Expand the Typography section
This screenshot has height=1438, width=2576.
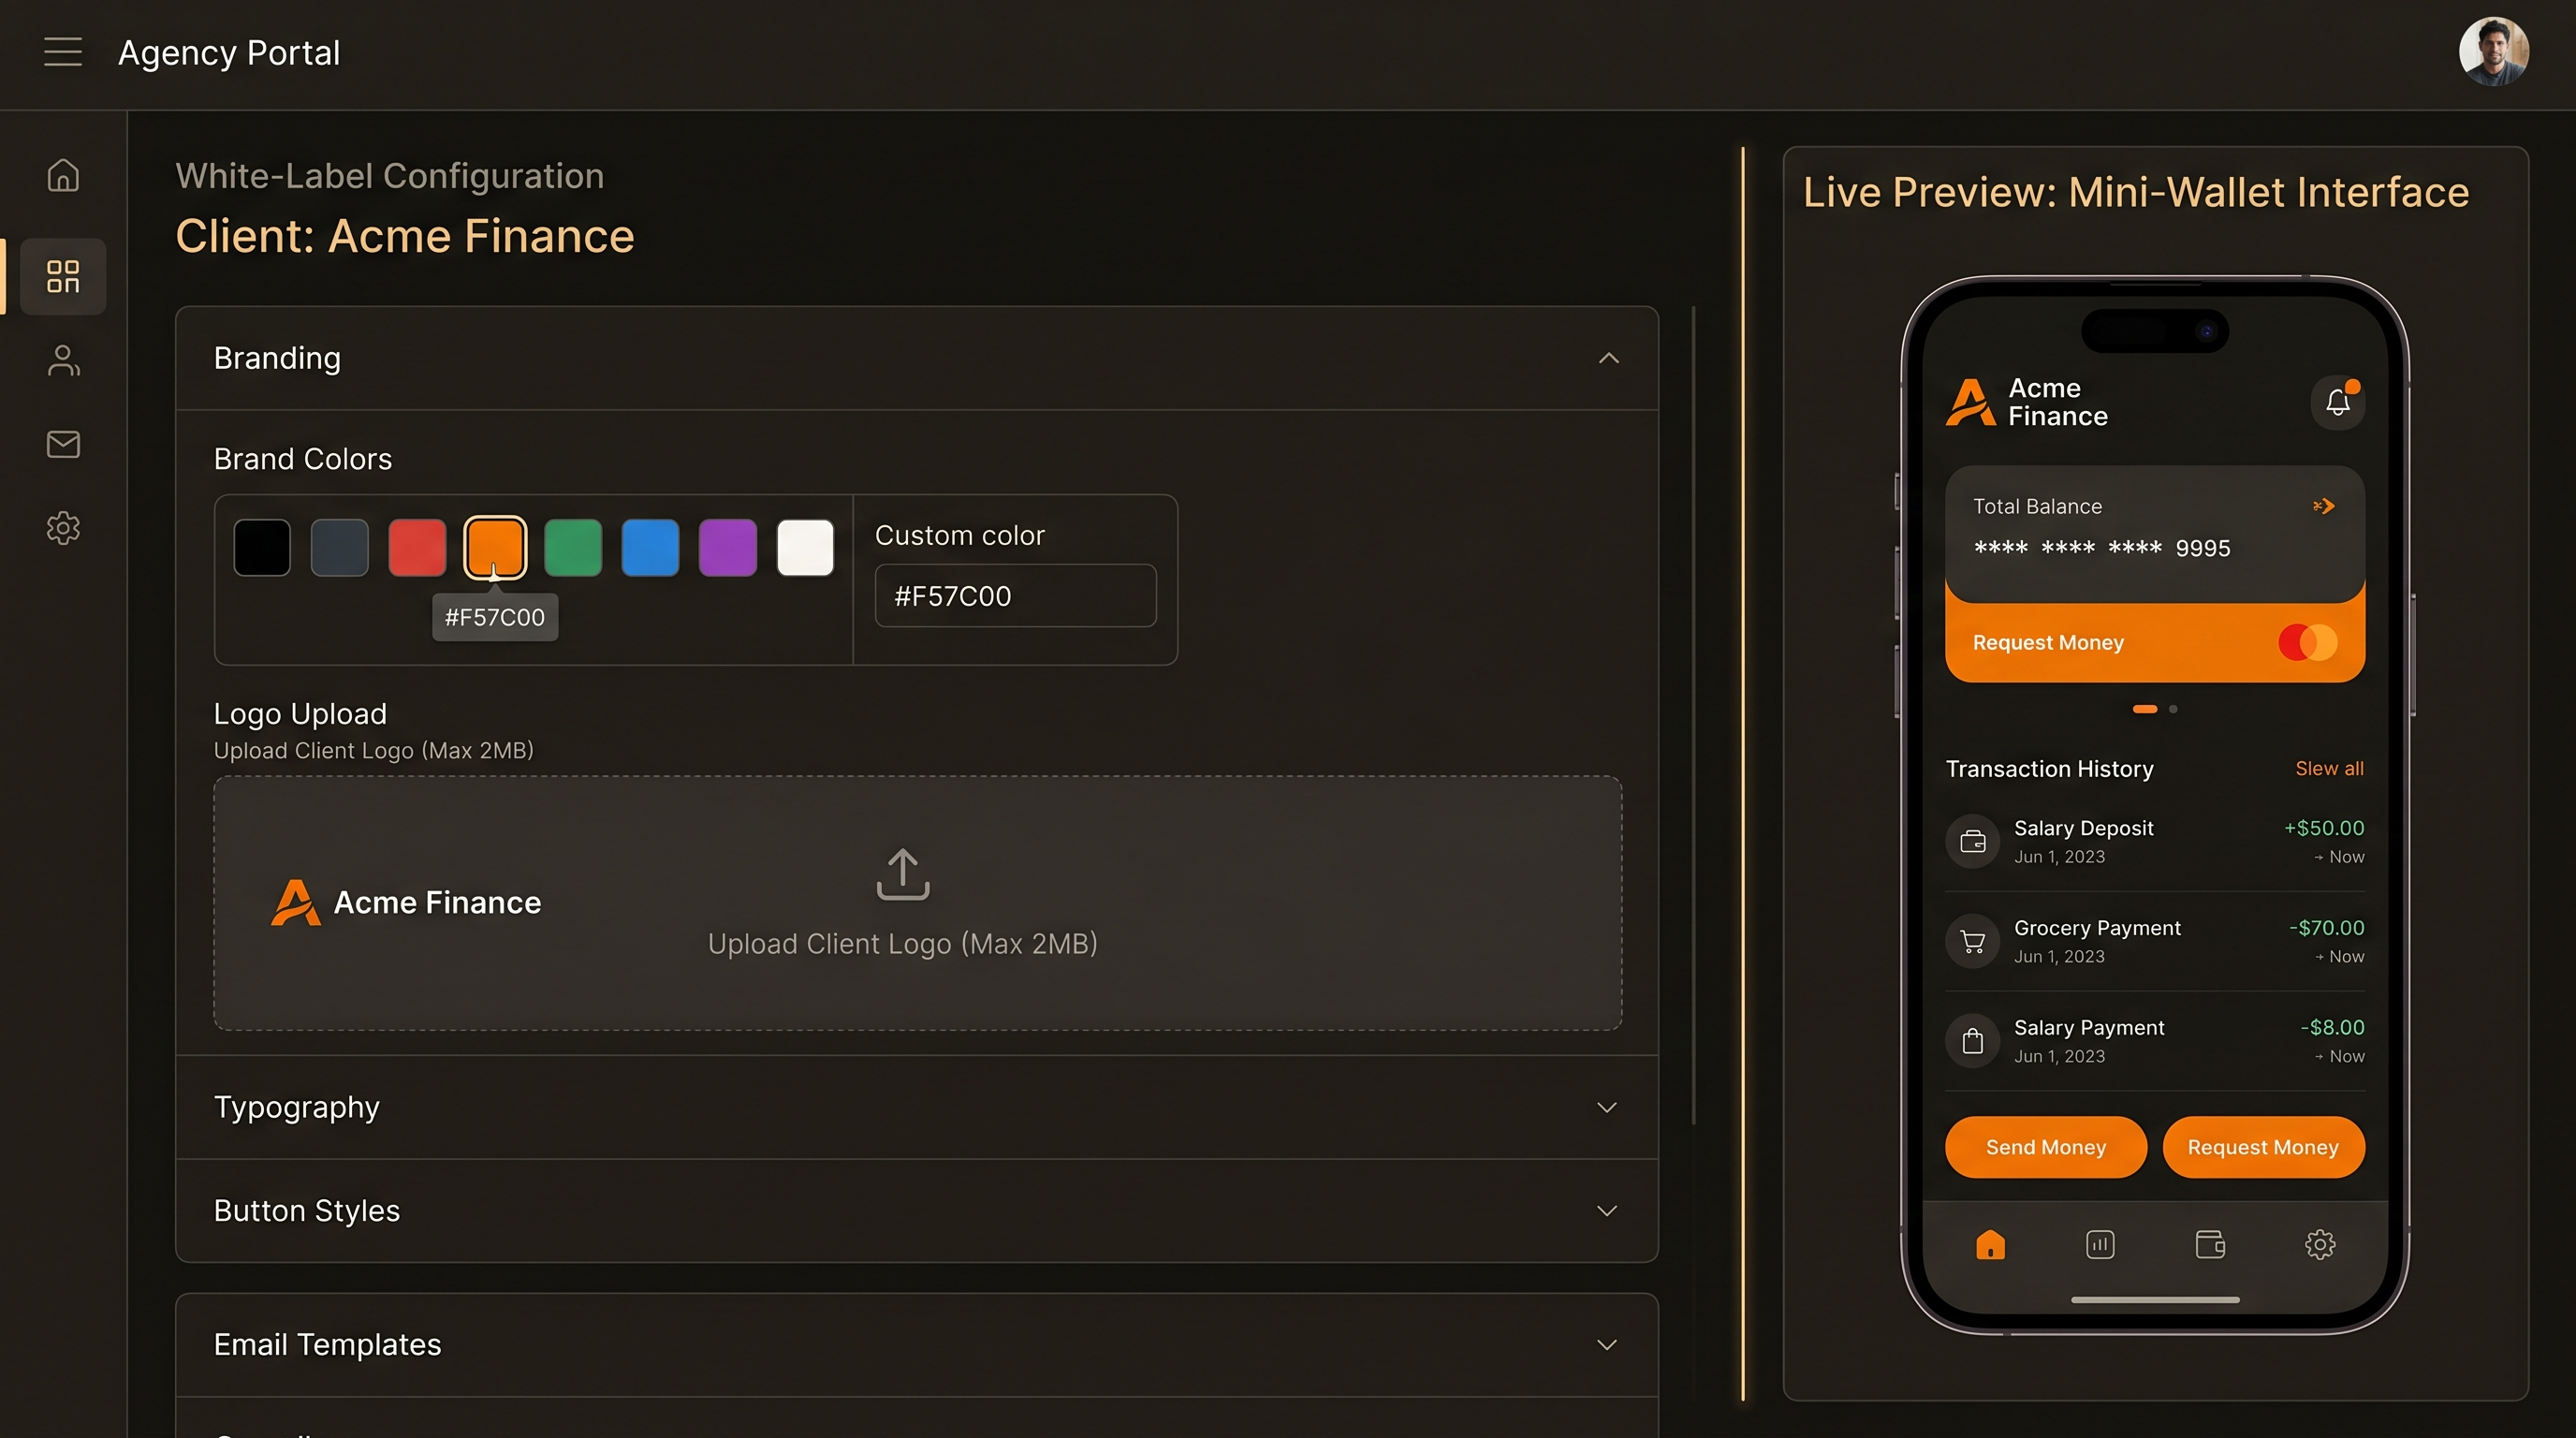click(1606, 1107)
